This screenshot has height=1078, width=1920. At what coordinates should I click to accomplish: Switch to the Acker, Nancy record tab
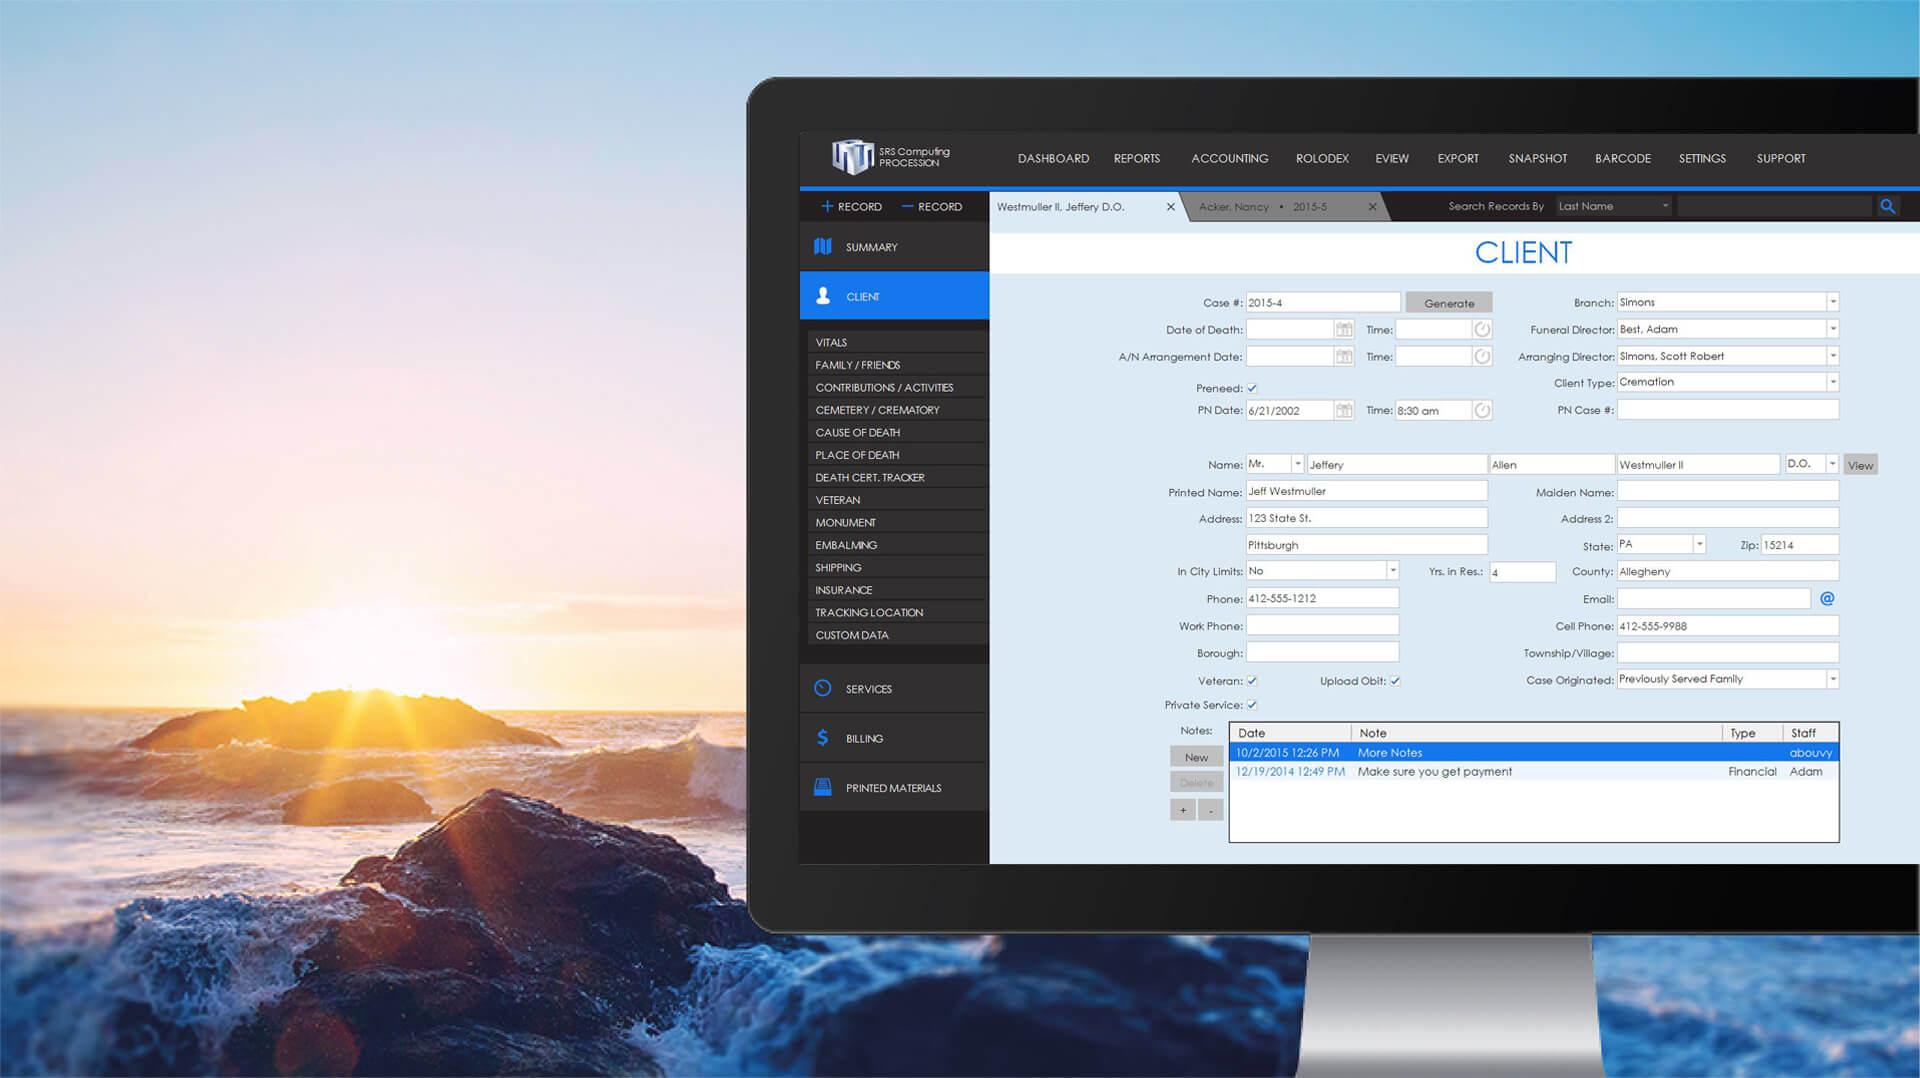pyautogui.click(x=1262, y=207)
